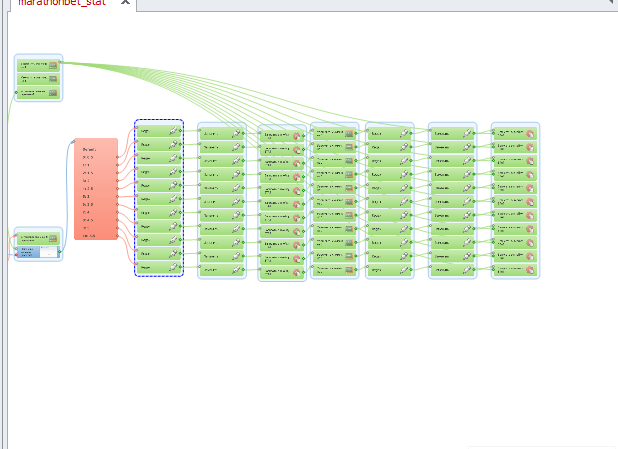
Task: Click red action icon of second block in last column
Action: [530, 147]
